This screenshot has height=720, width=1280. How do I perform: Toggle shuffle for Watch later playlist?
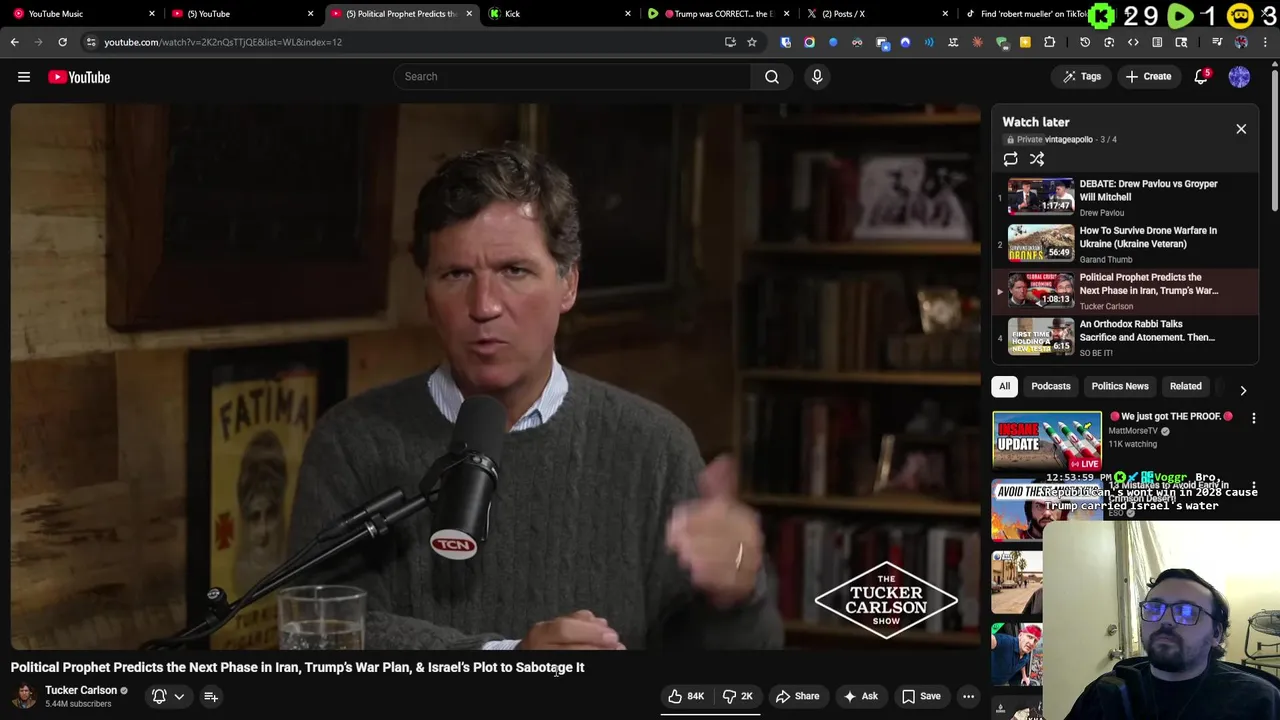tap(1037, 160)
